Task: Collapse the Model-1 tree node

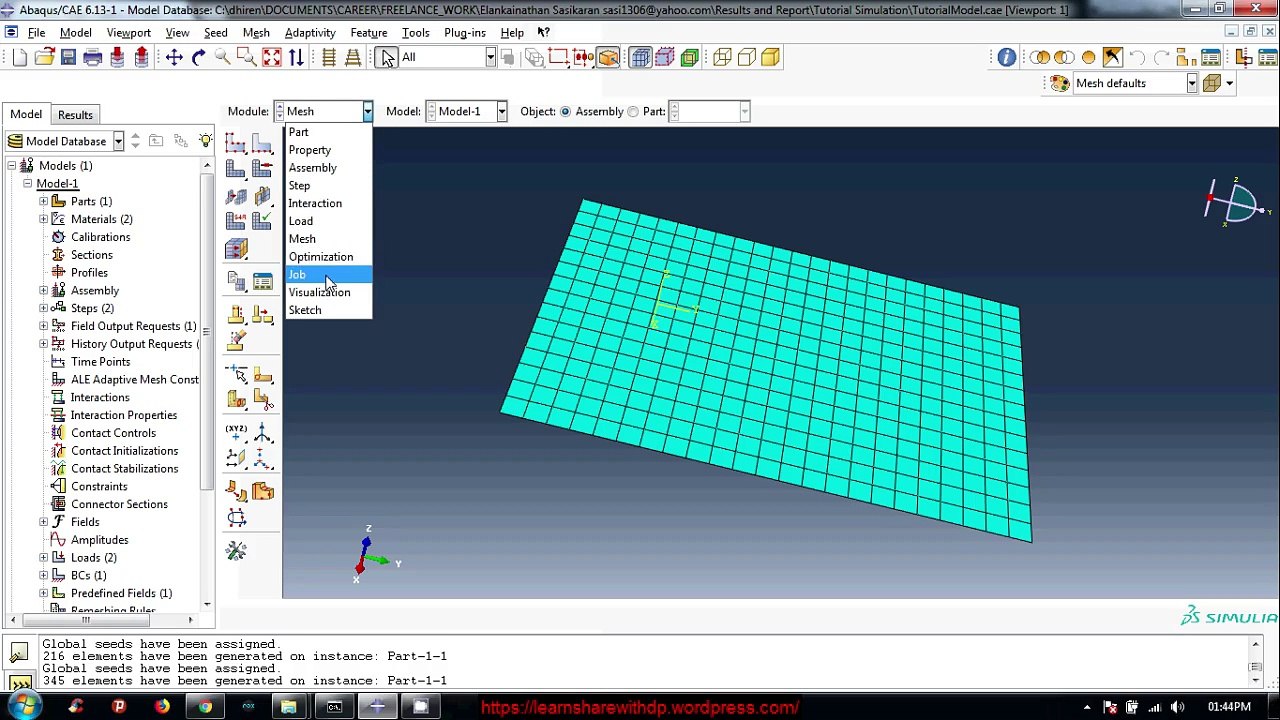Action: 28,184
